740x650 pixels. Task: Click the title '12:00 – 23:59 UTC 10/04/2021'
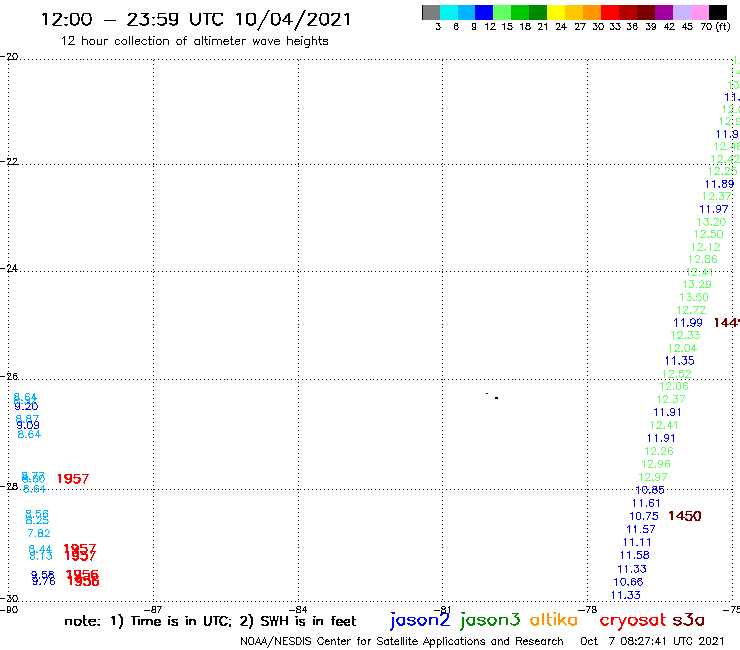pos(196,19)
